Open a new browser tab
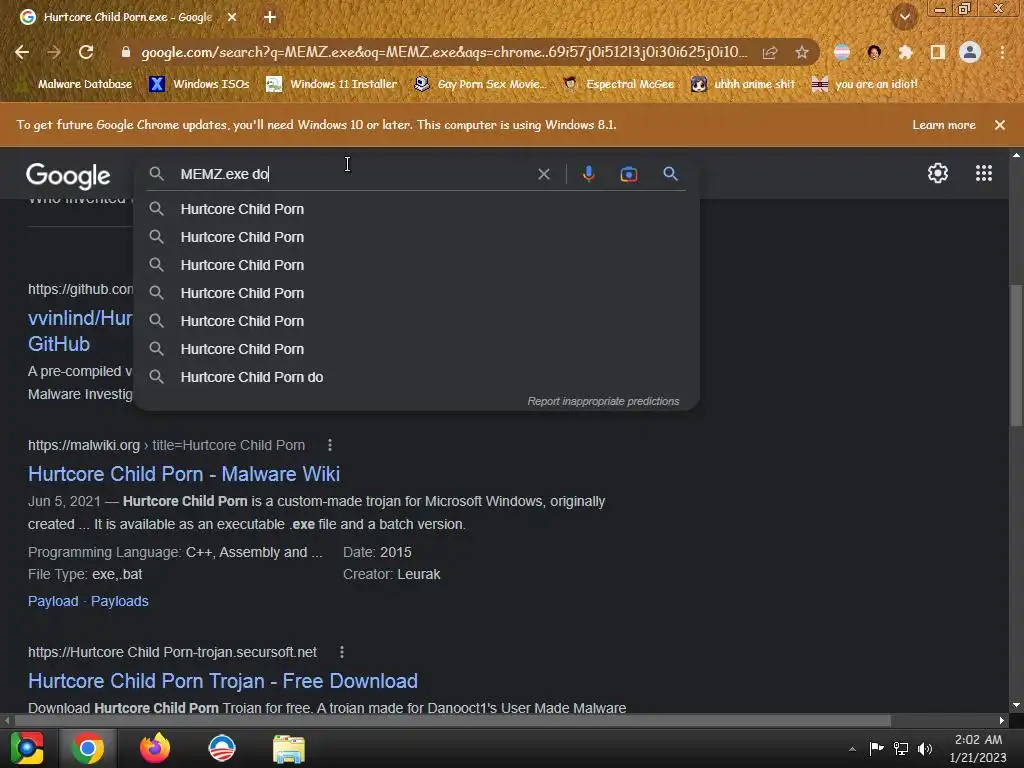 pos(270,17)
